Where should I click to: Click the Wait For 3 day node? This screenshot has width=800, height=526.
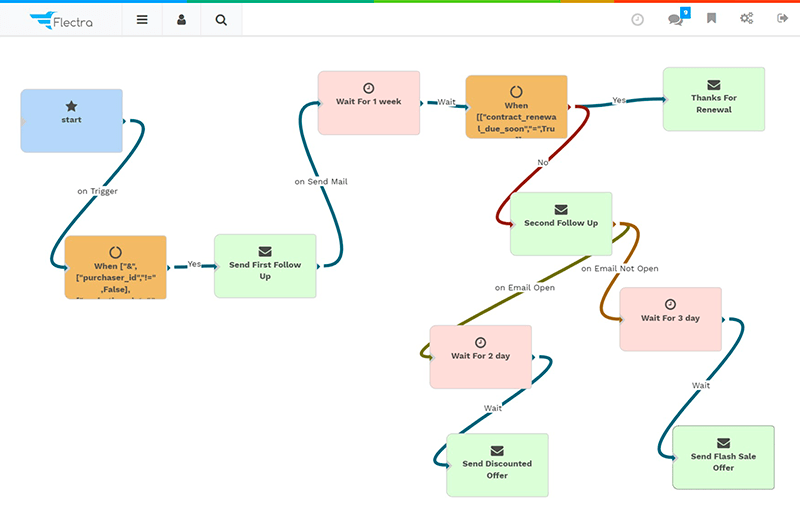click(670, 319)
